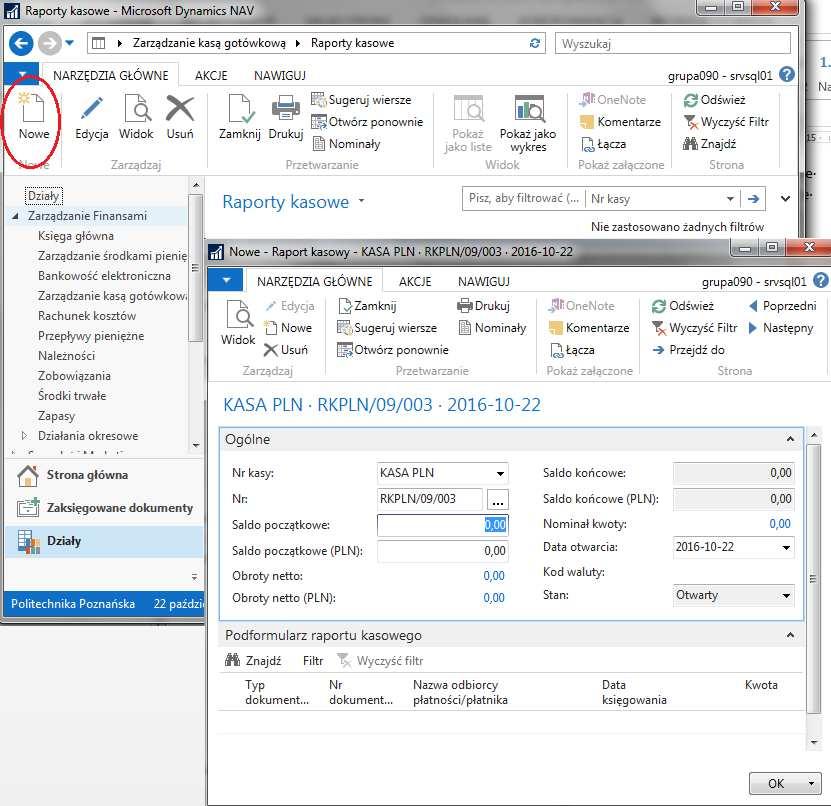Screen dimensions: 831x806
Task: Open Data otwarcia date dropdown
Action: coord(786,547)
